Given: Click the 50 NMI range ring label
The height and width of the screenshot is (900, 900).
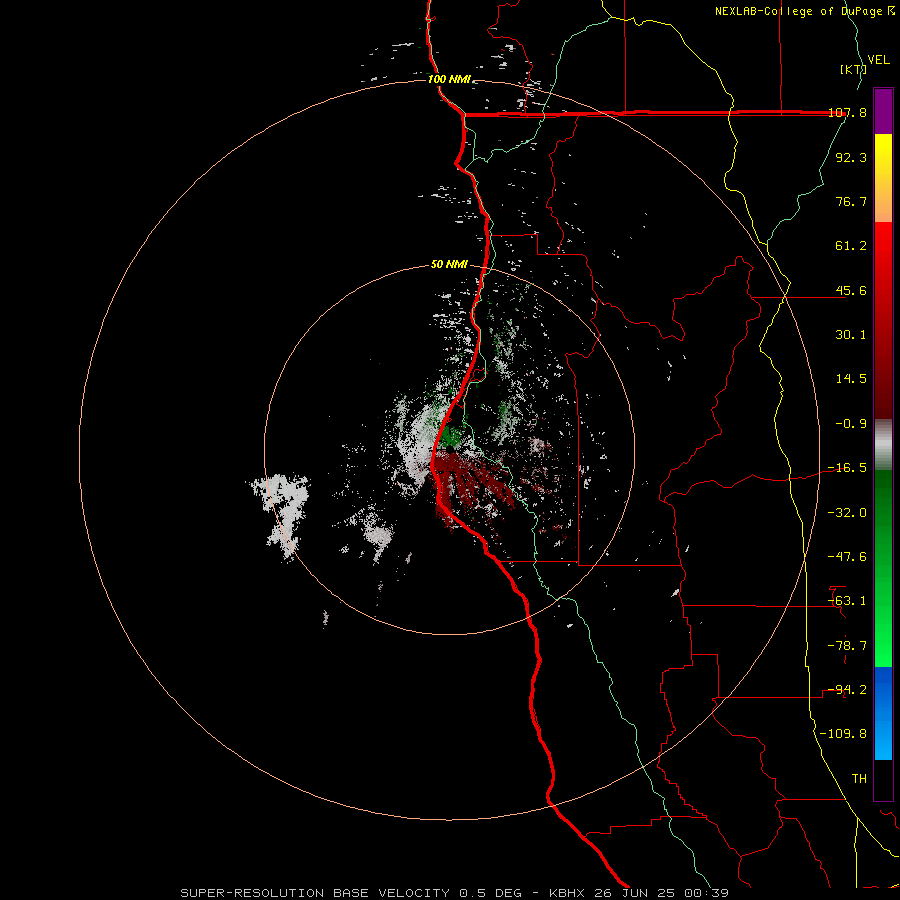Looking at the screenshot, I should (x=449, y=265).
